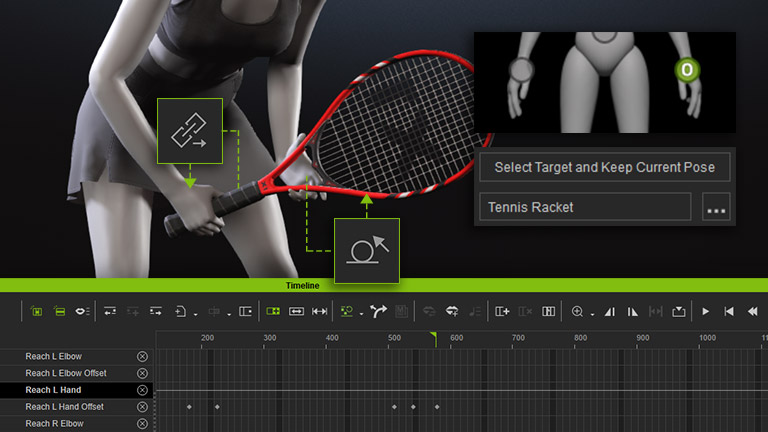Click the add frame icon in toolbar
The image size is (768, 432).
point(502,312)
